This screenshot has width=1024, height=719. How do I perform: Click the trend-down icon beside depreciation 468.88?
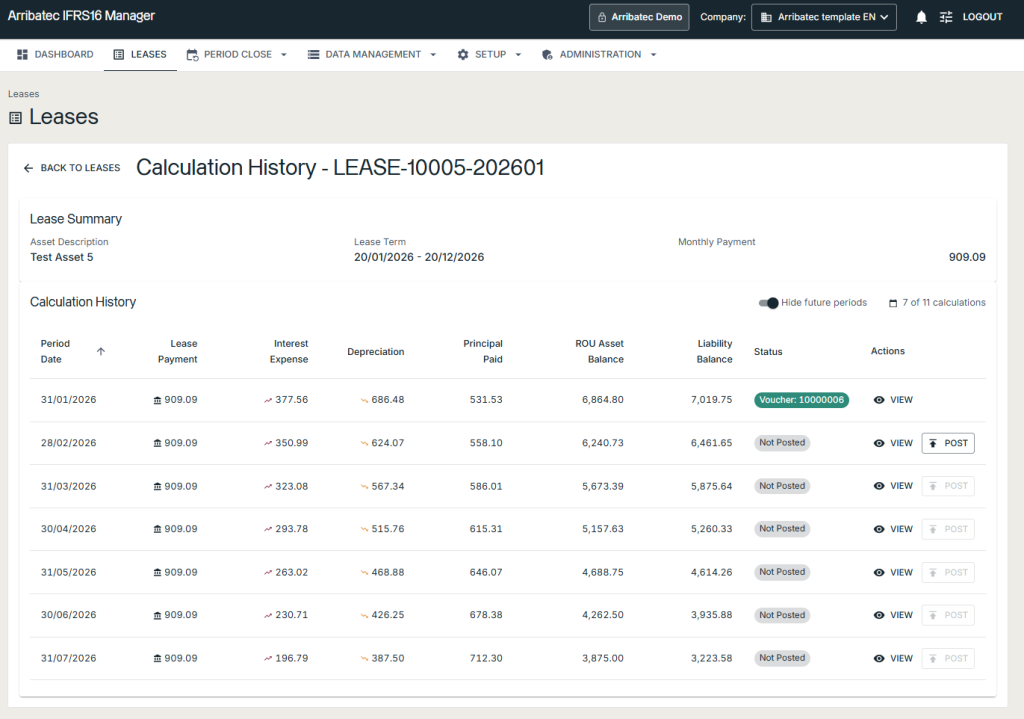[x=364, y=573]
